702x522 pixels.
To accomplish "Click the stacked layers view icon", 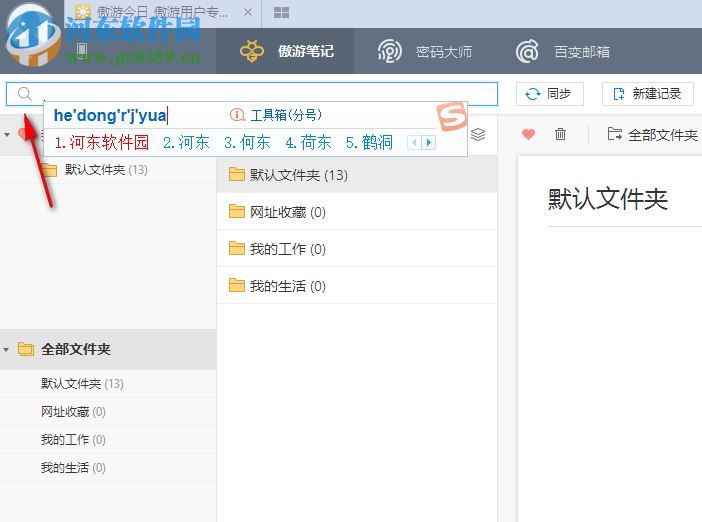I will [478, 134].
